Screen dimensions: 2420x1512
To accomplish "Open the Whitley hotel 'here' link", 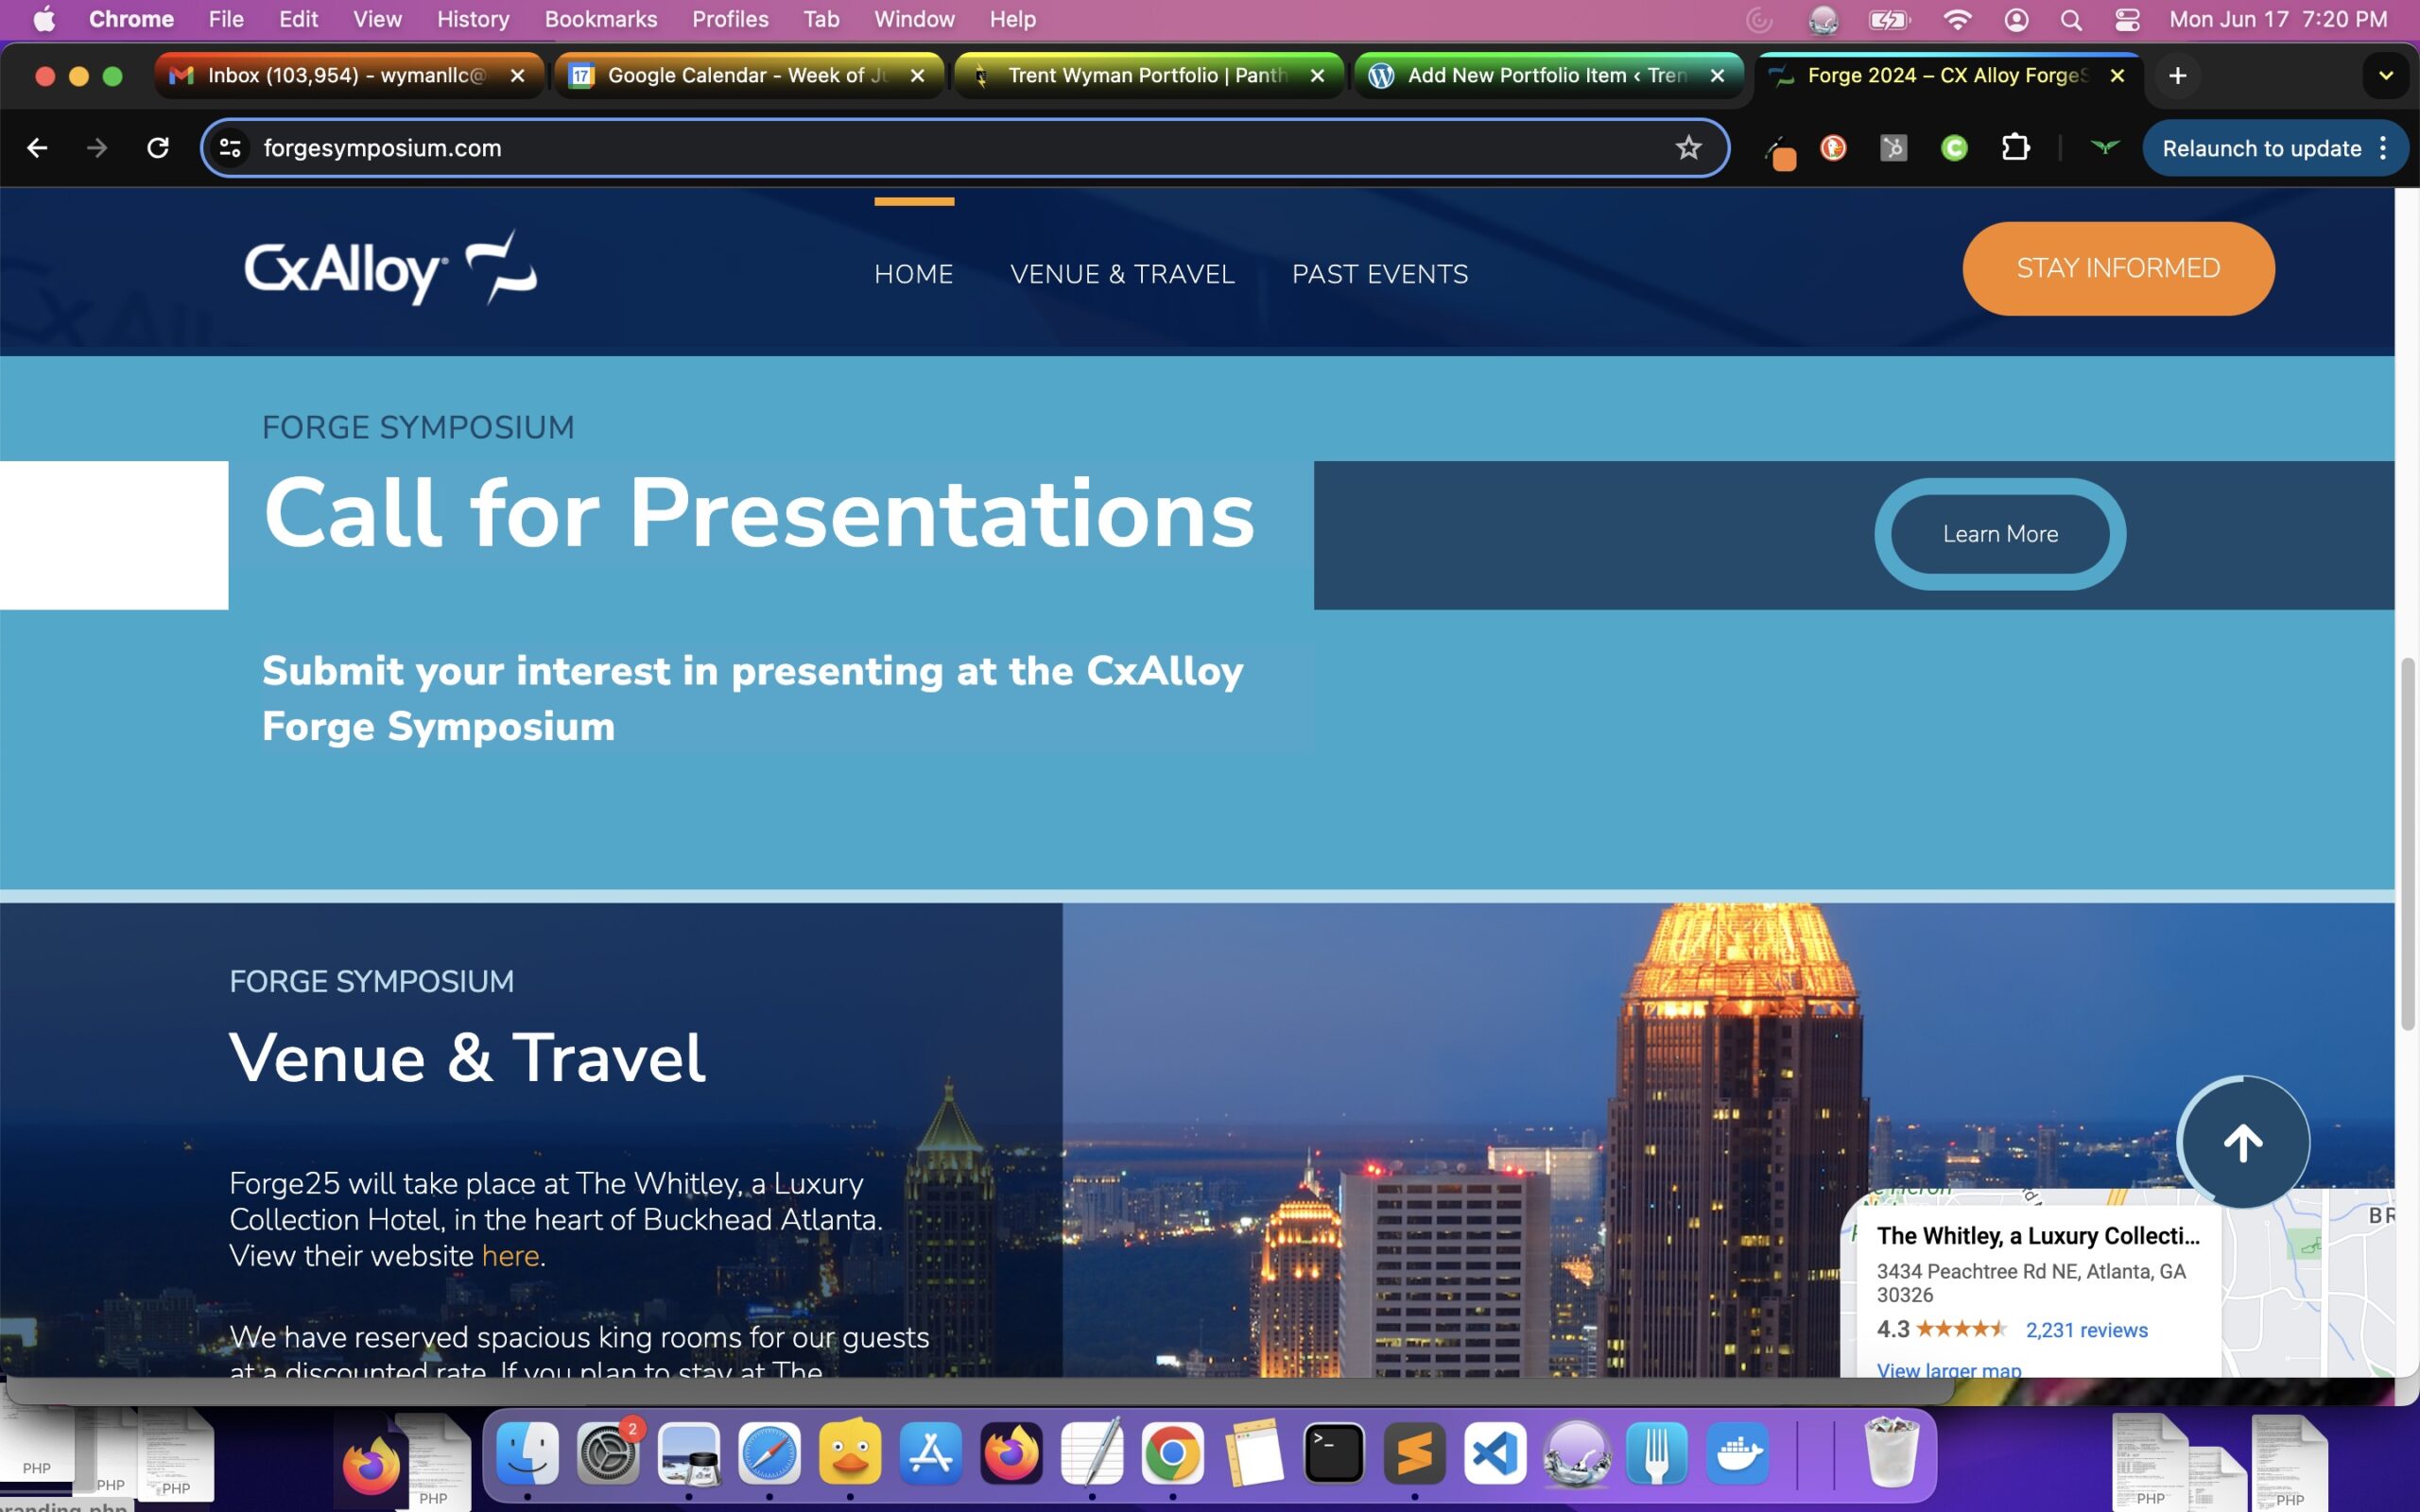I will (510, 1256).
